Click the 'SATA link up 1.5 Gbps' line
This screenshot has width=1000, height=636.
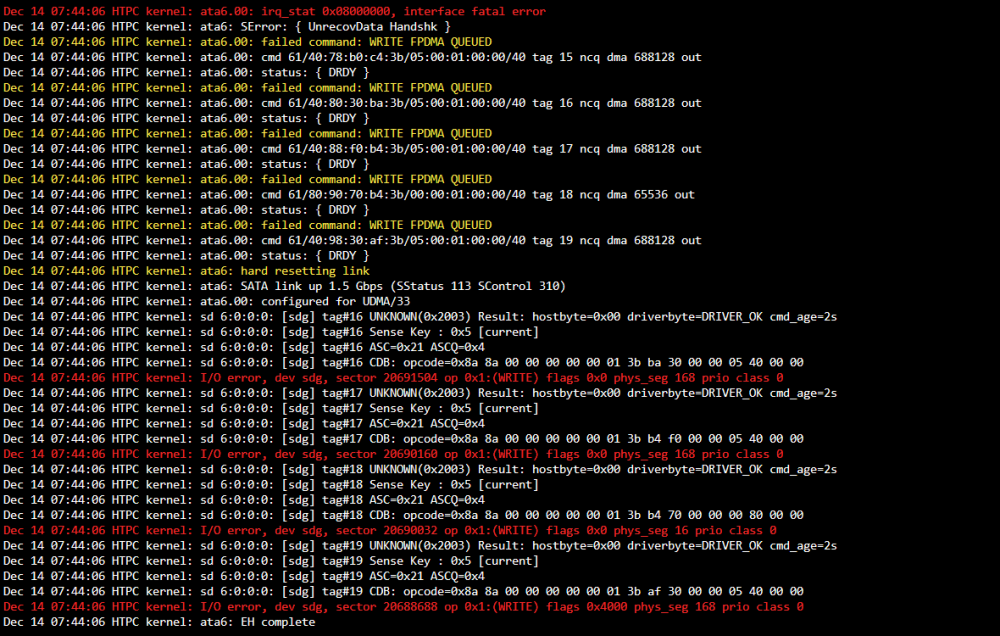click(x=284, y=286)
